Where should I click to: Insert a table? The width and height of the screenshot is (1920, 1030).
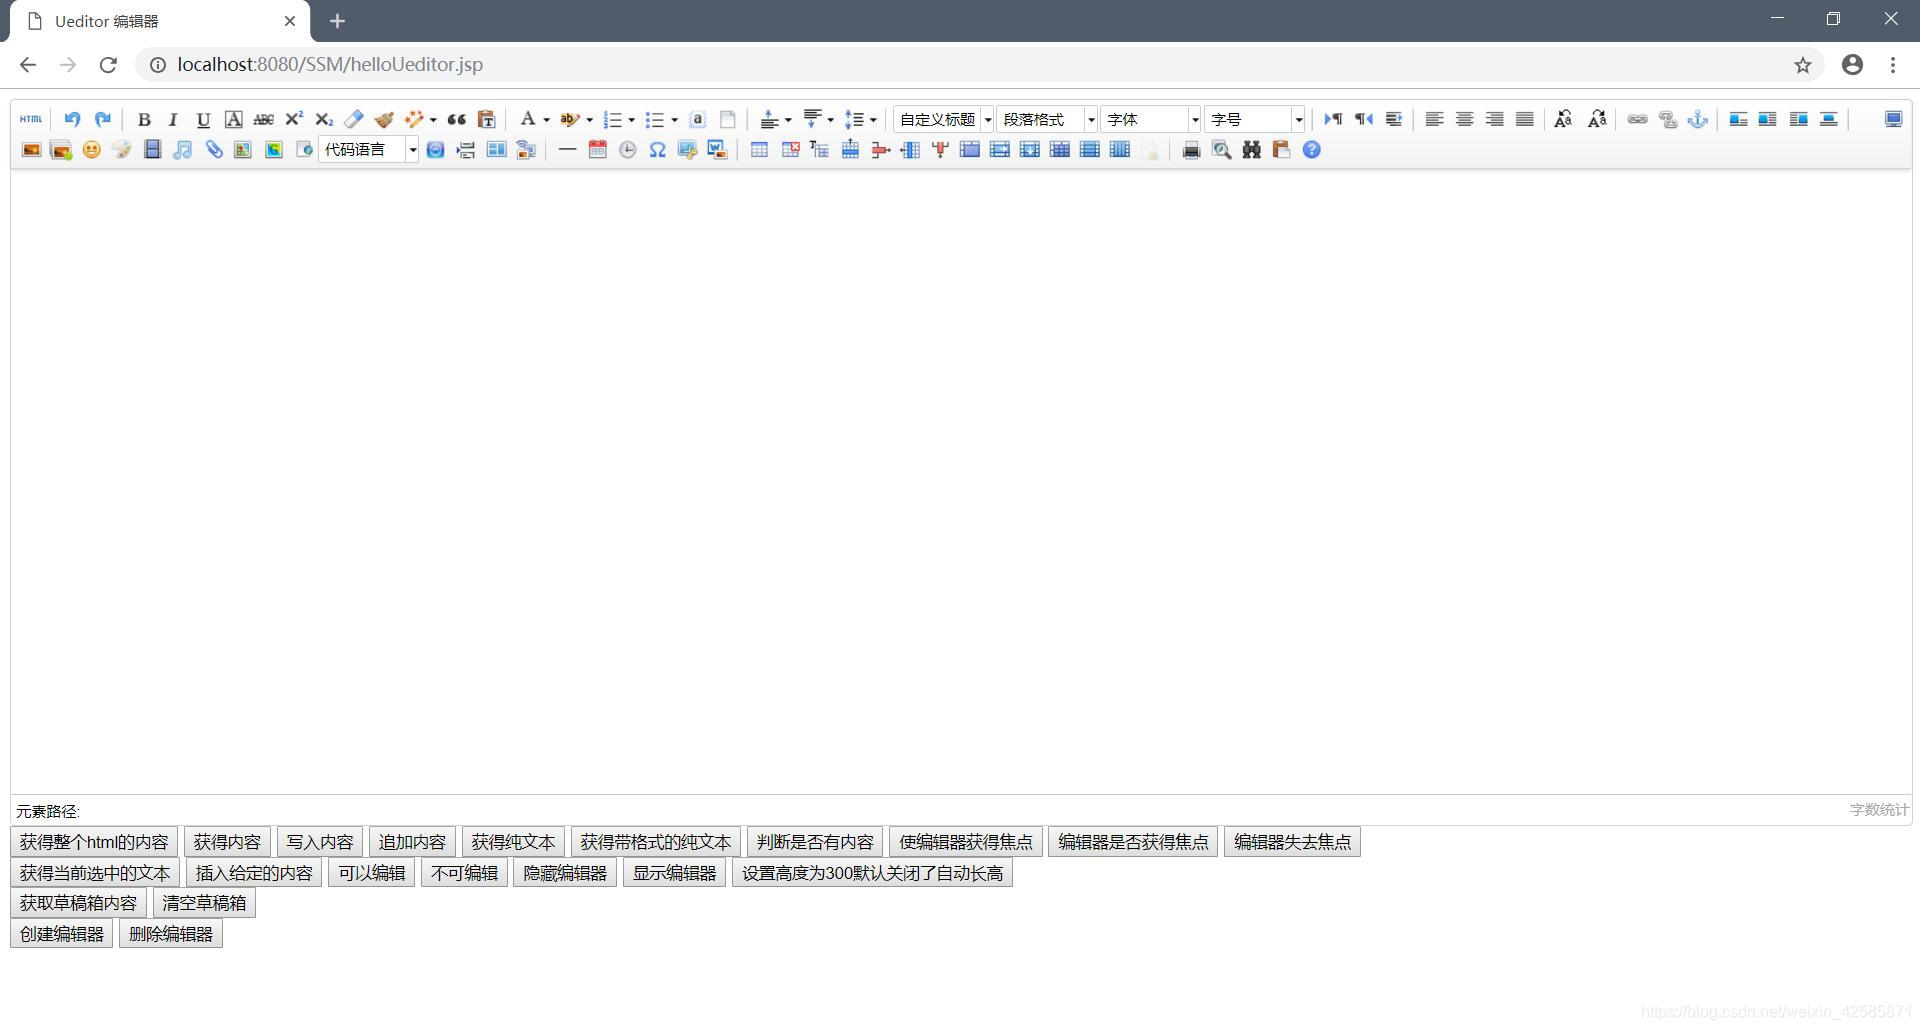click(759, 150)
